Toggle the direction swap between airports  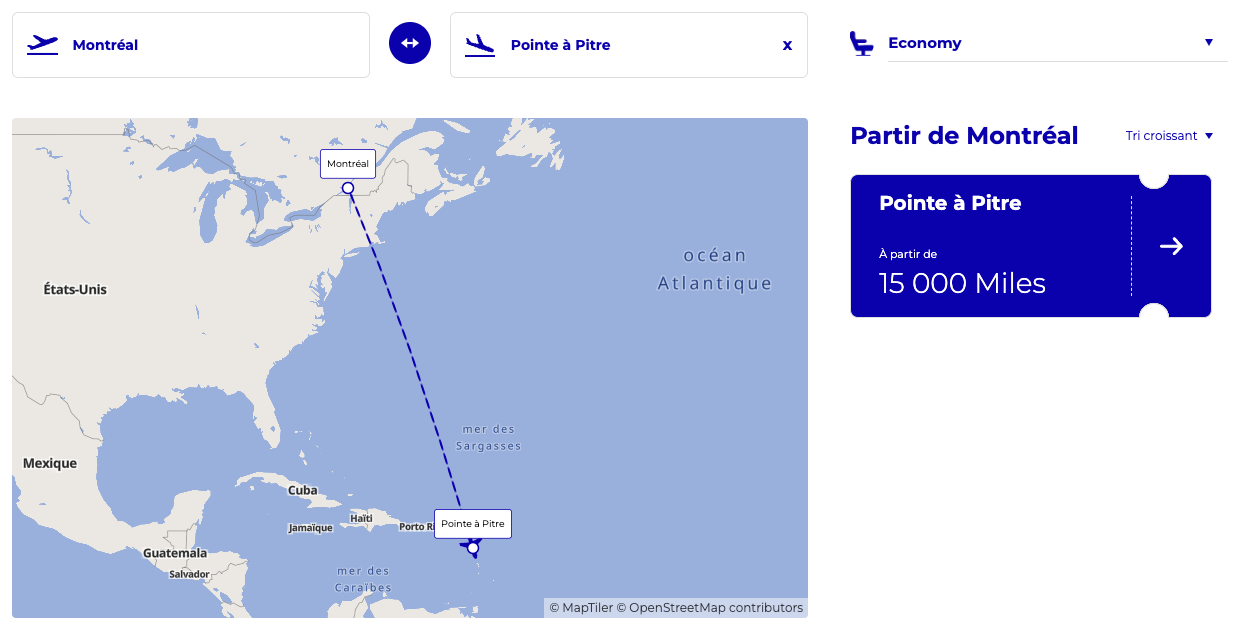(410, 42)
